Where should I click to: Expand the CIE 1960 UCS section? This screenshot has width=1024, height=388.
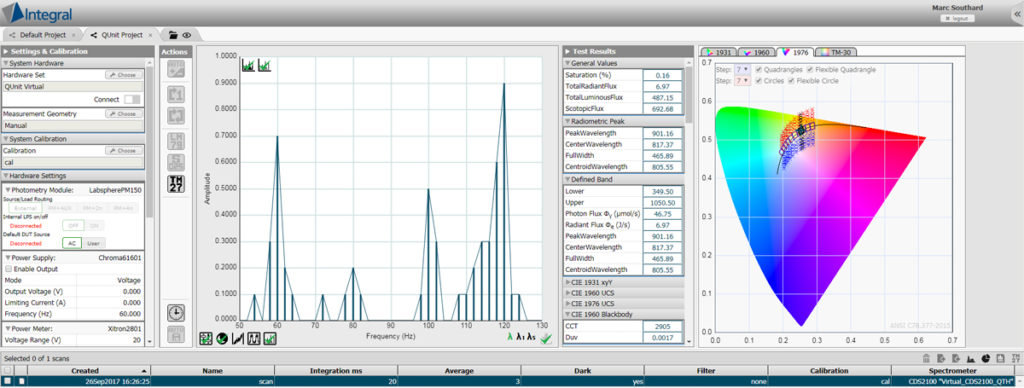click(x=568, y=293)
